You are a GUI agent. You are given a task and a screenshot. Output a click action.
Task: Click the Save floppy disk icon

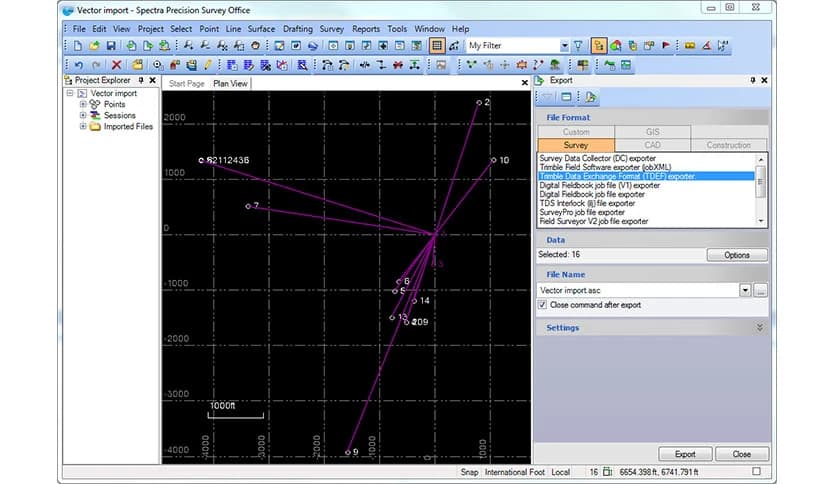111,46
